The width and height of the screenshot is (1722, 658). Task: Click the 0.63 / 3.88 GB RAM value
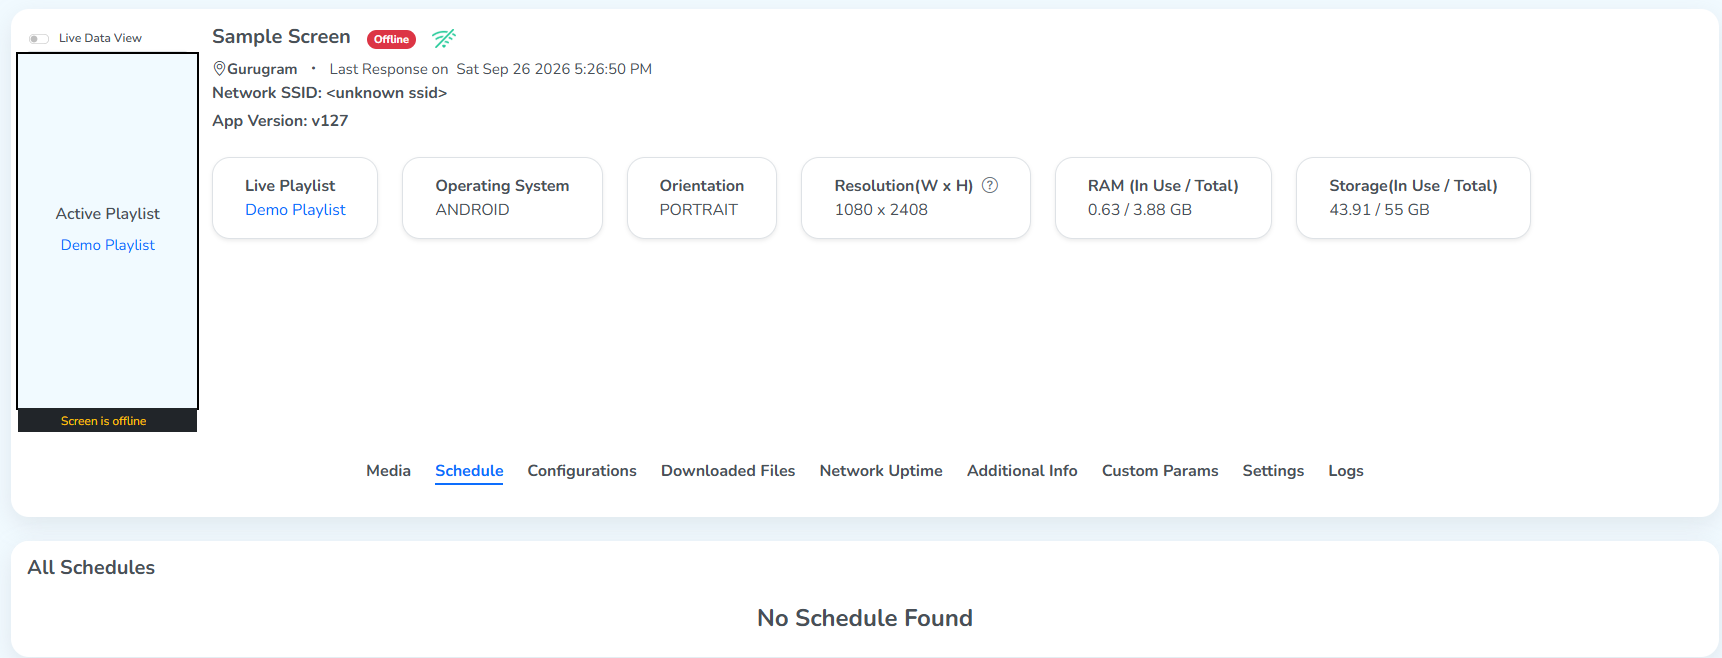coord(1140,210)
